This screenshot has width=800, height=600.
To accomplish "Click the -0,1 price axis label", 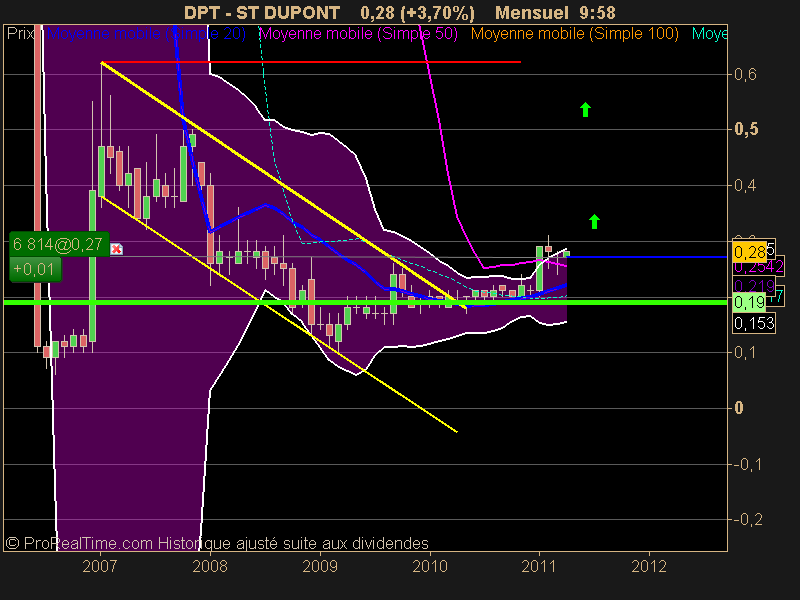I will pos(748,464).
